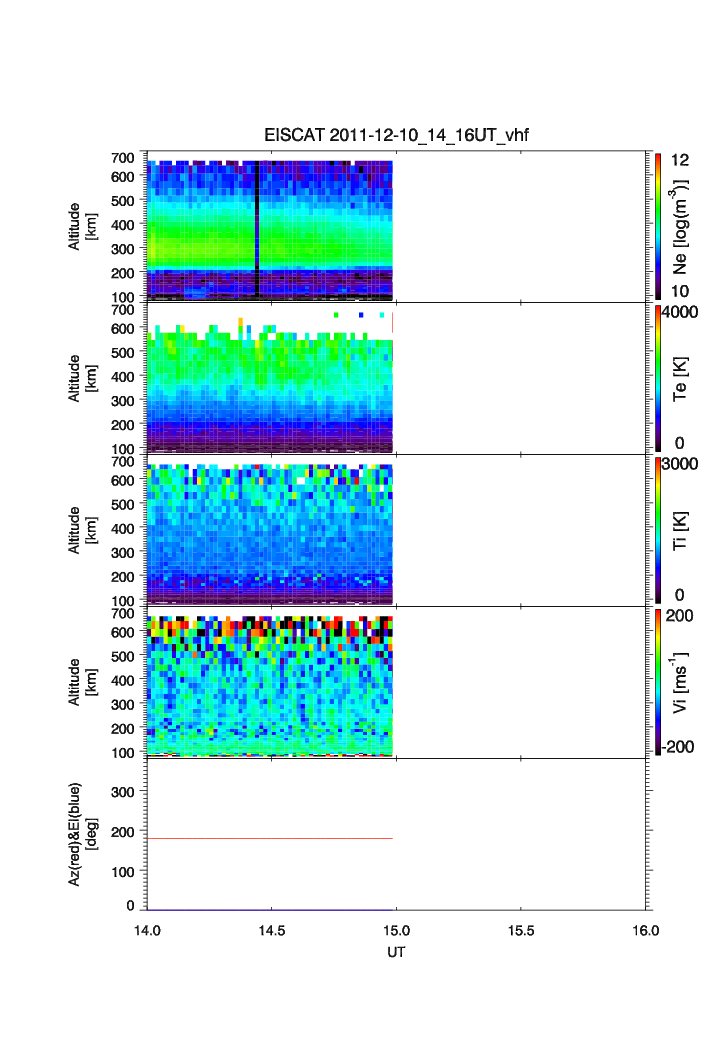This screenshot has height=1062, width=708.
Task: Click the 16.0 tick label on UT axis
Action: (x=646, y=931)
